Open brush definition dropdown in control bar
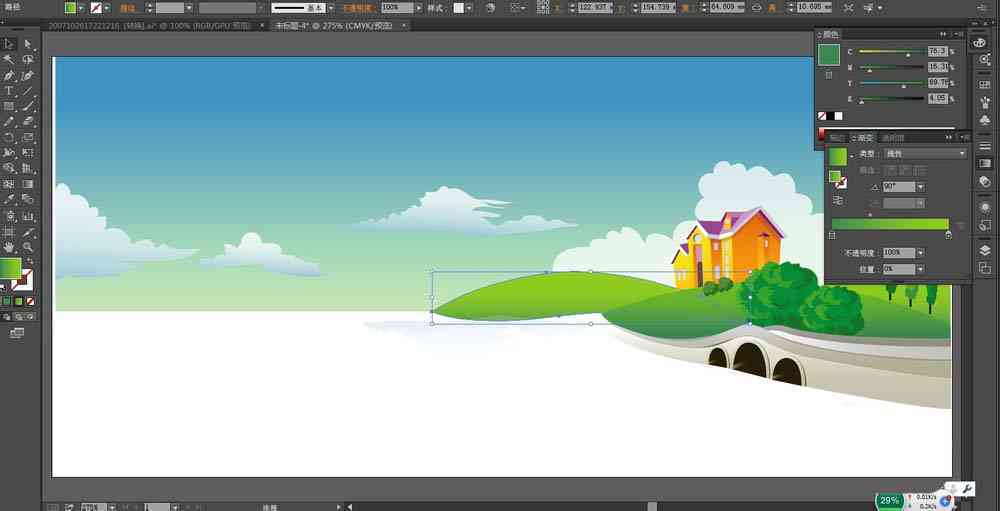1000x511 pixels. (x=330, y=8)
